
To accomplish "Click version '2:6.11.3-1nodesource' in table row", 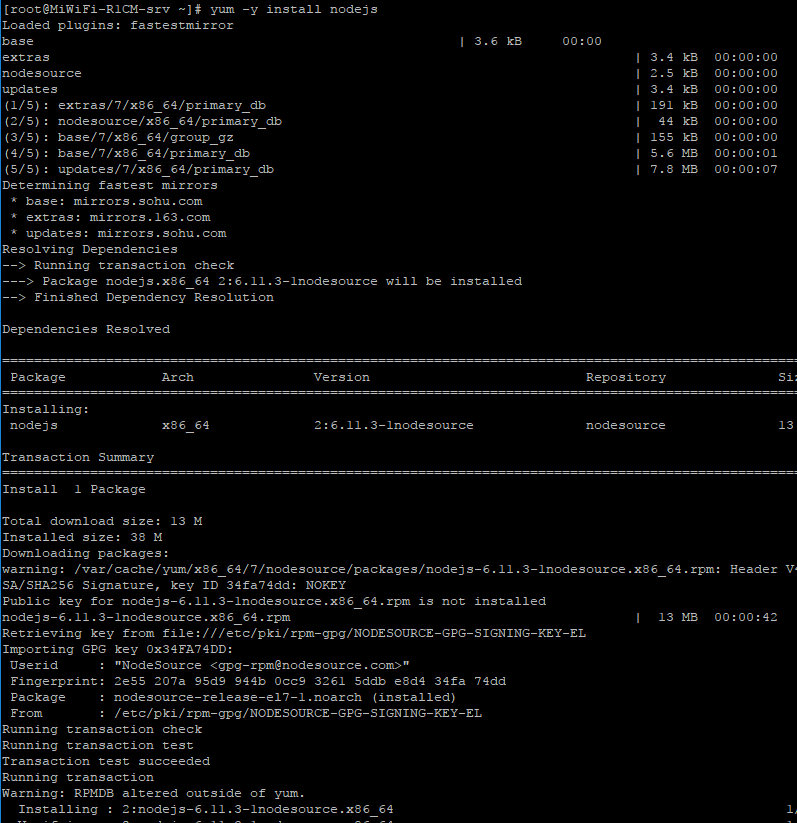I will coord(394,426).
